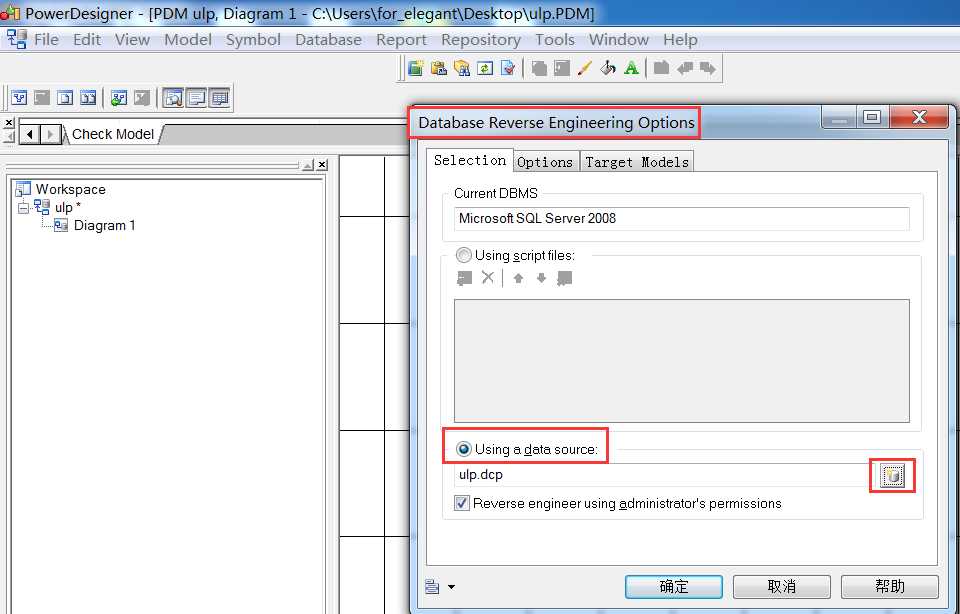Click the add script files icon
Screen dimensions: 960x614
(x=465, y=279)
